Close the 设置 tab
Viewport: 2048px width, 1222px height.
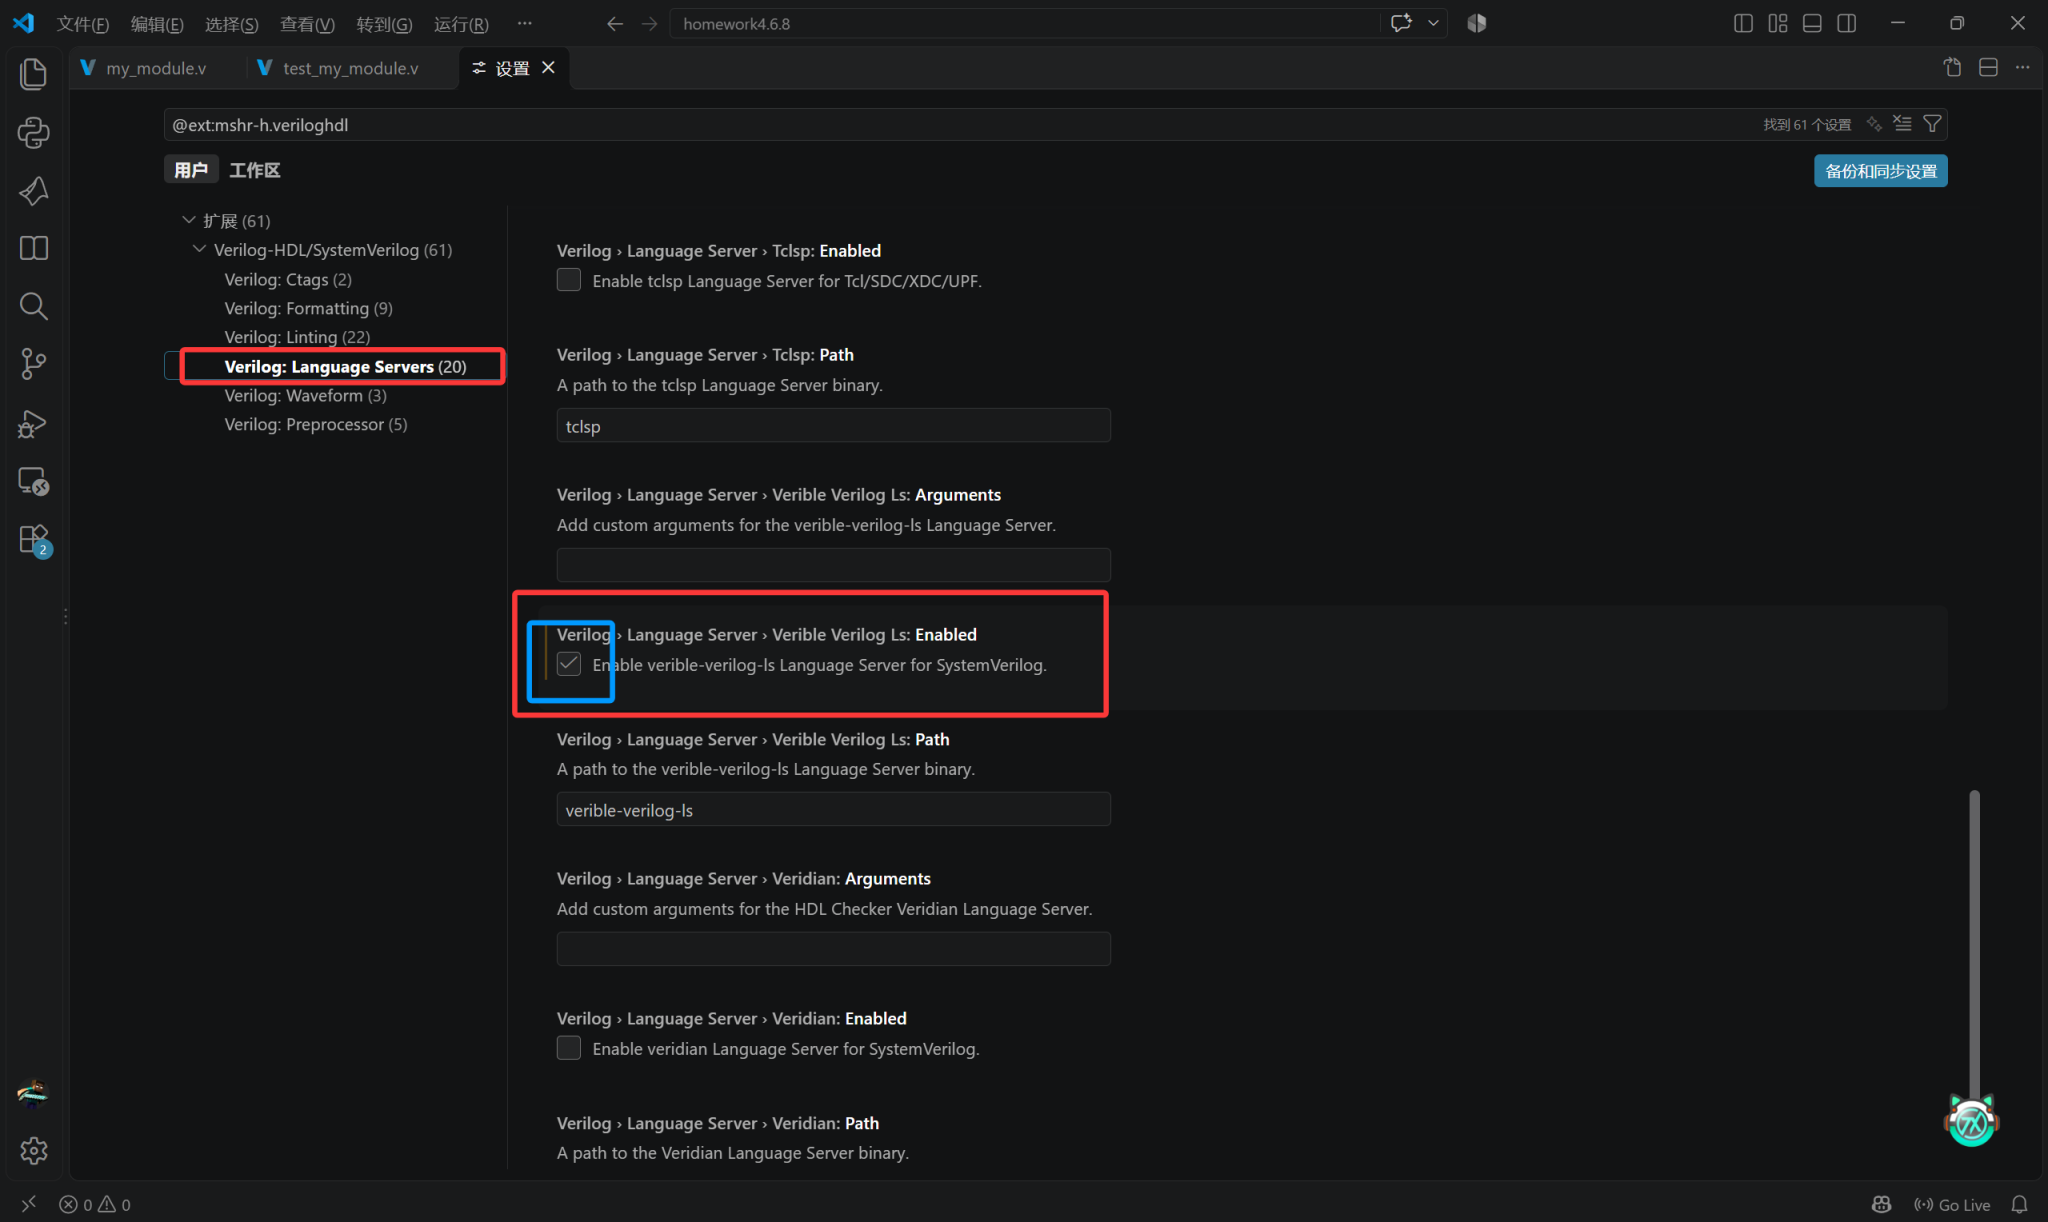[x=548, y=67]
